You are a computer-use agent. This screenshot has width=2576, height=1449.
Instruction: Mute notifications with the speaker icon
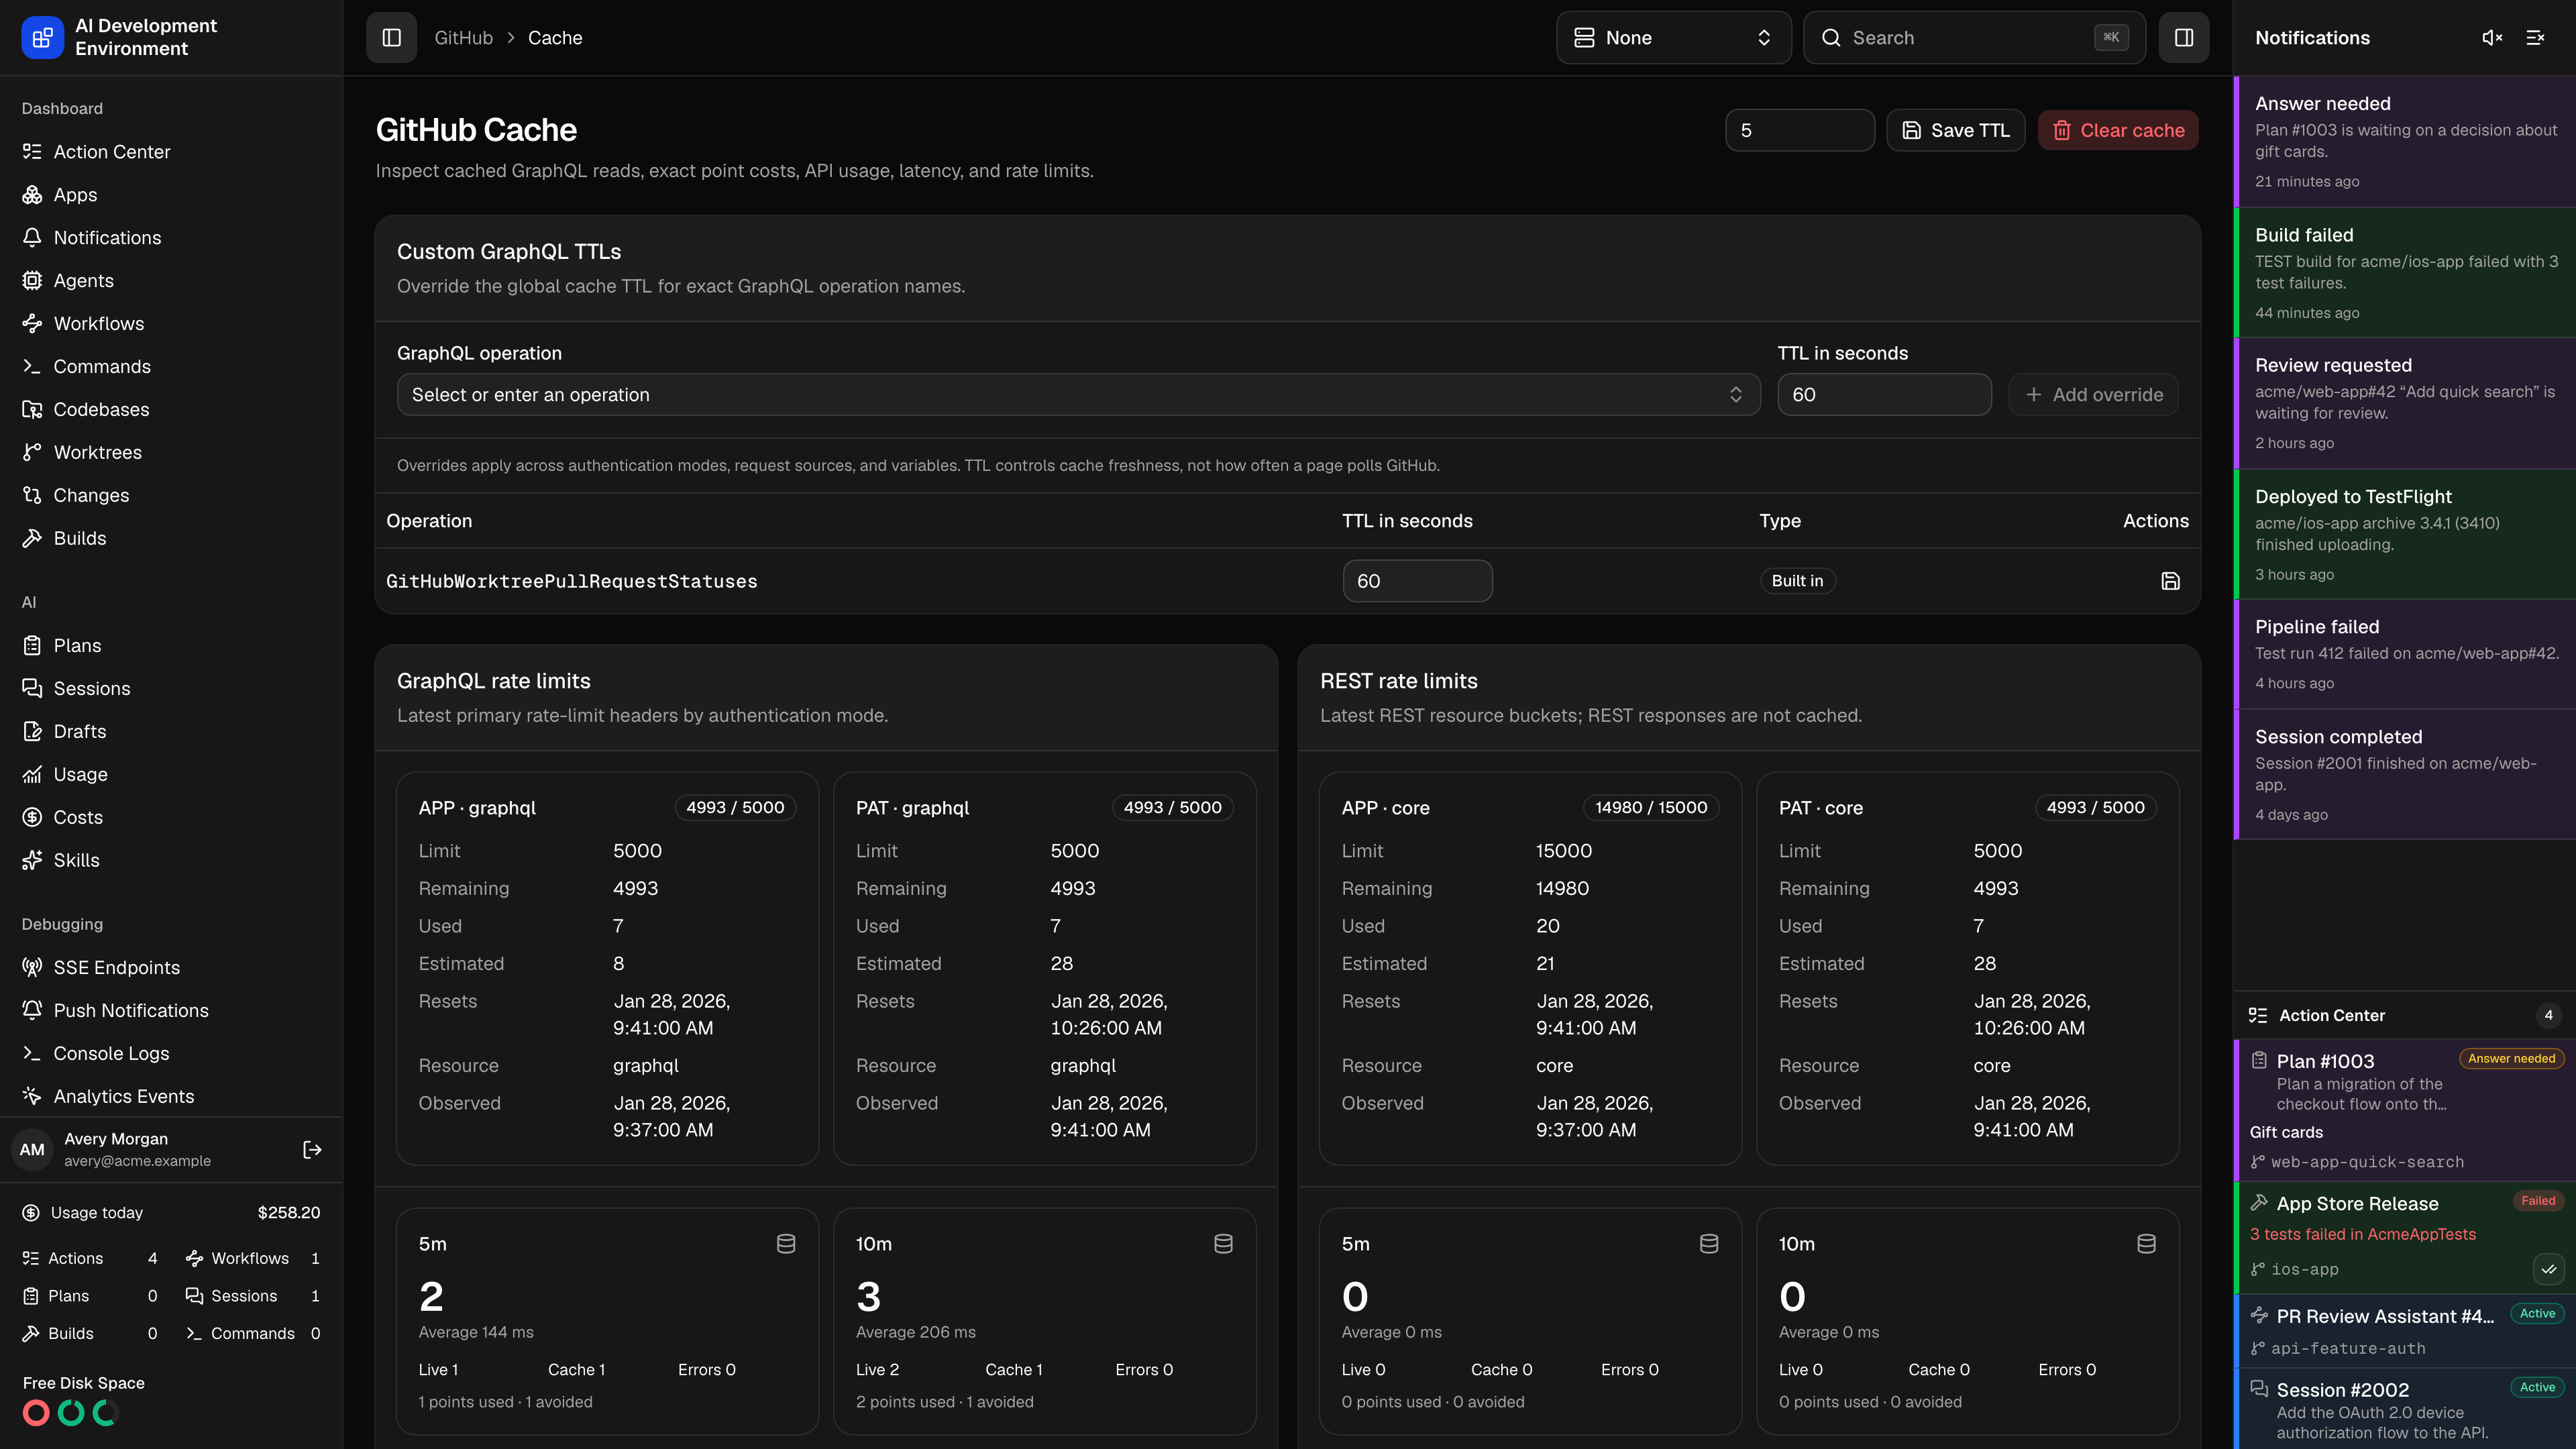point(2492,38)
